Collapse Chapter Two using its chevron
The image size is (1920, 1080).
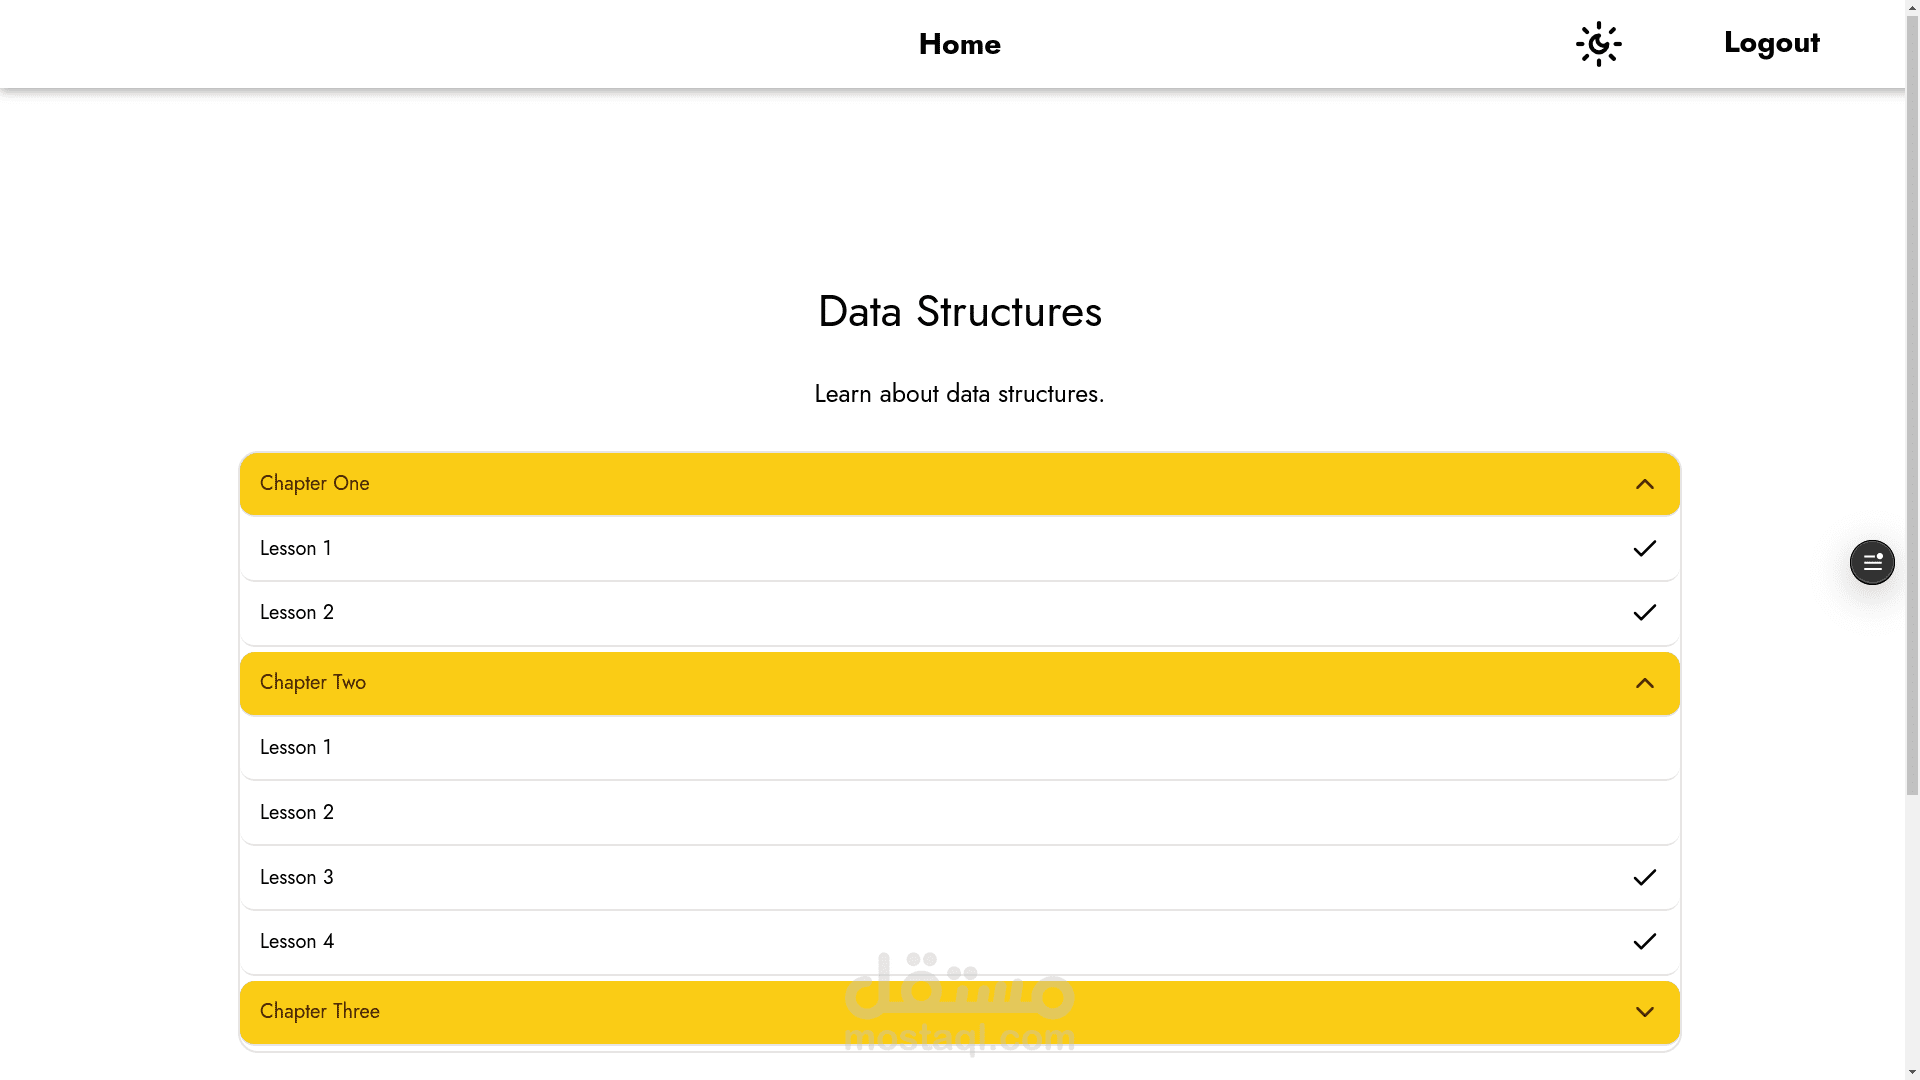click(x=1644, y=684)
